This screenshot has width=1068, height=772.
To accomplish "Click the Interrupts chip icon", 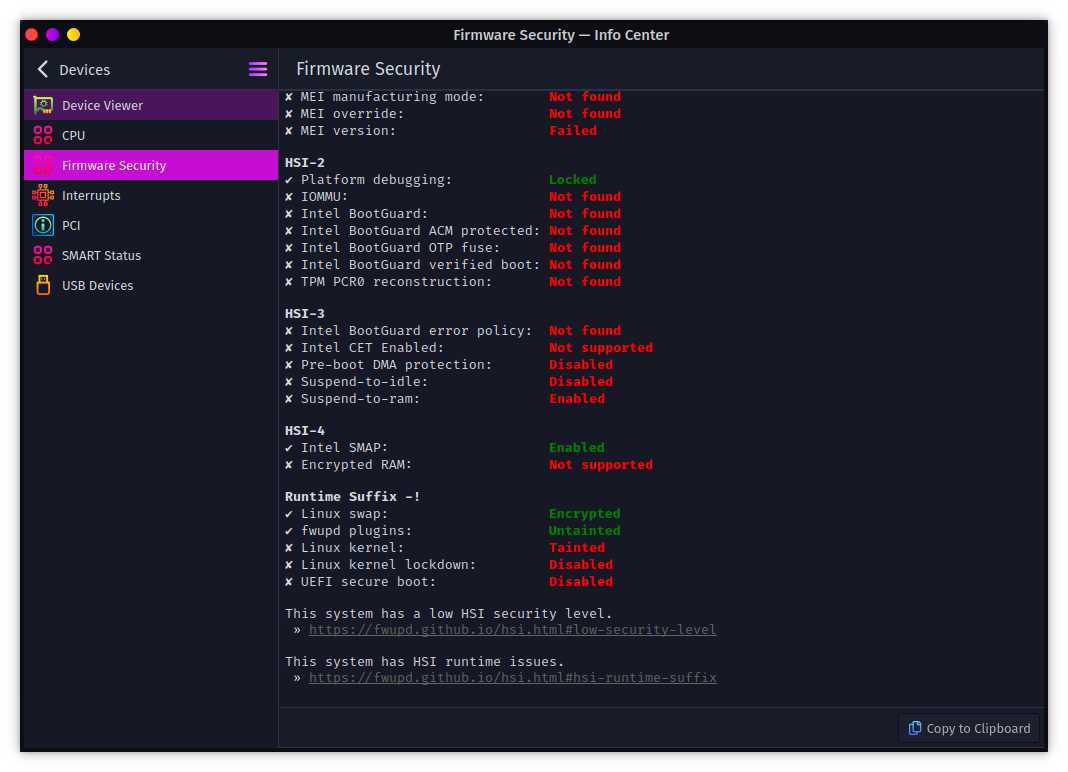I will (x=43, y=195).
